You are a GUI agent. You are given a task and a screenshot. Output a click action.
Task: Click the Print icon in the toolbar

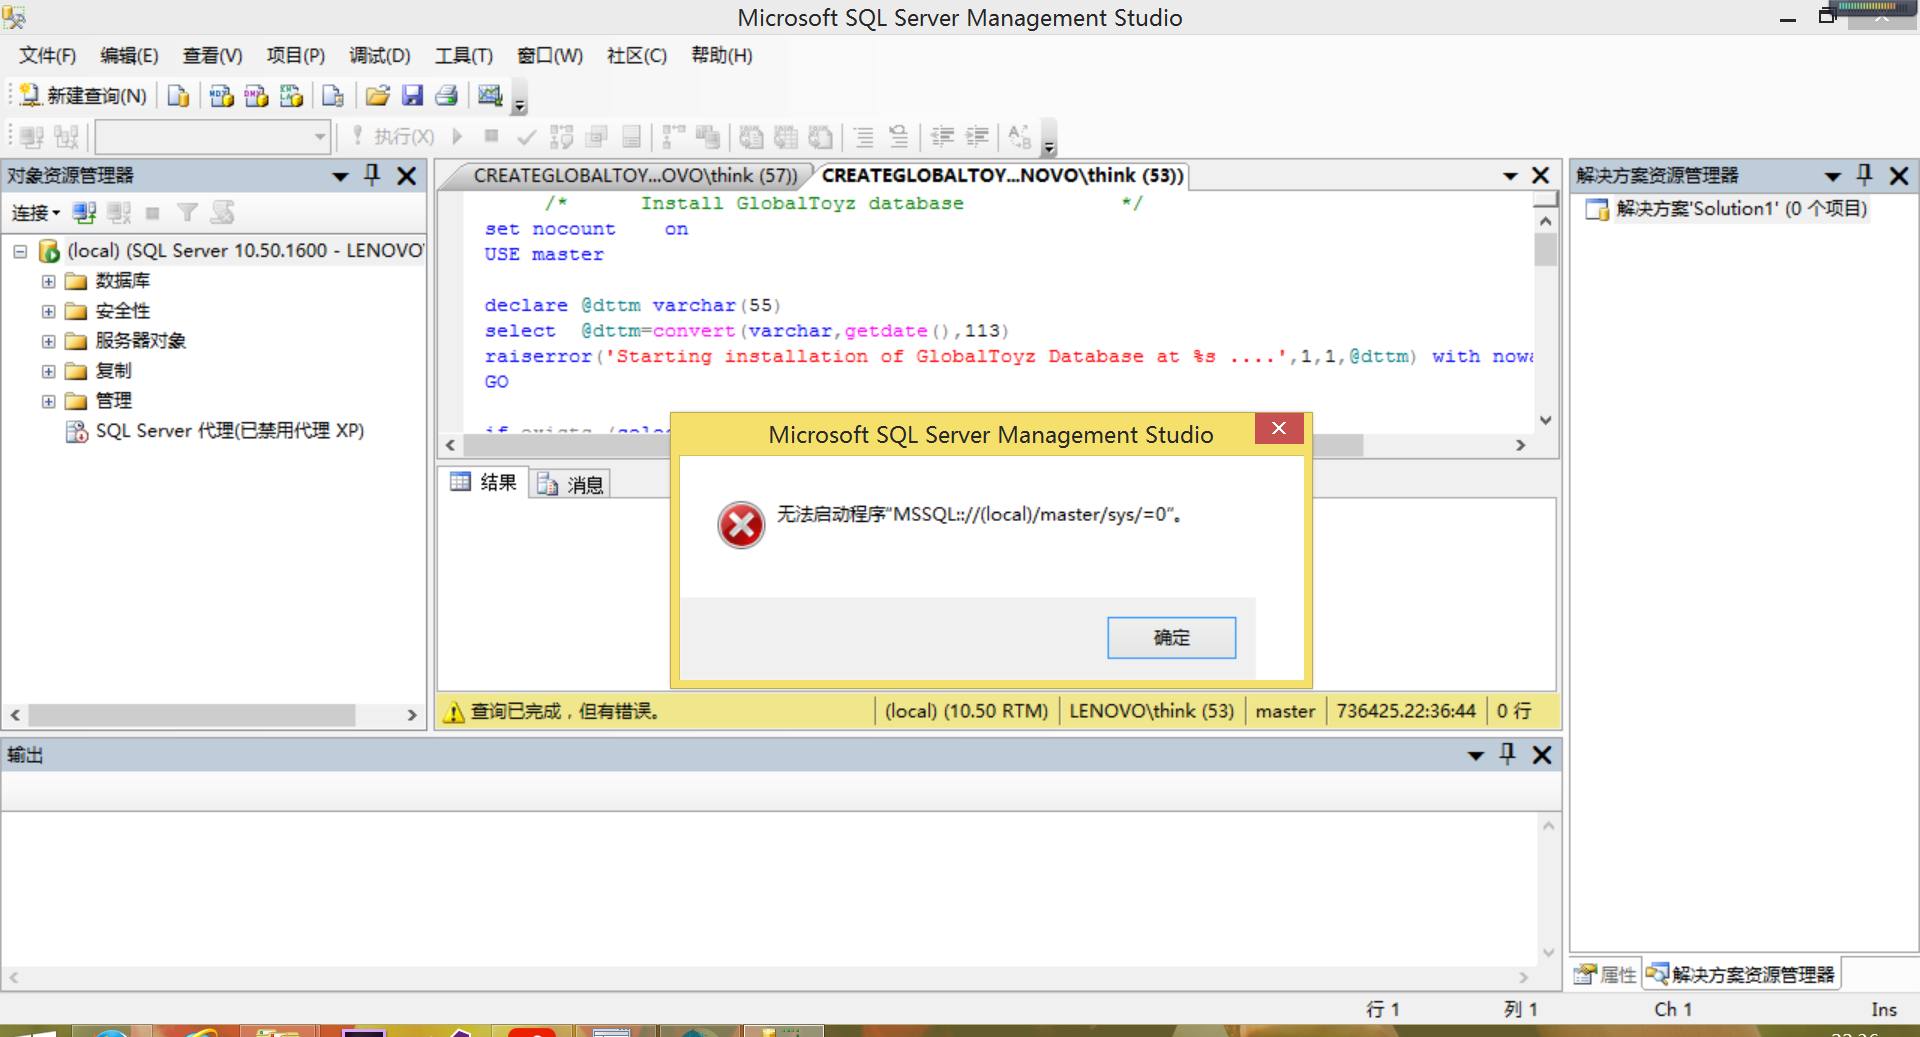coord(446,95)
